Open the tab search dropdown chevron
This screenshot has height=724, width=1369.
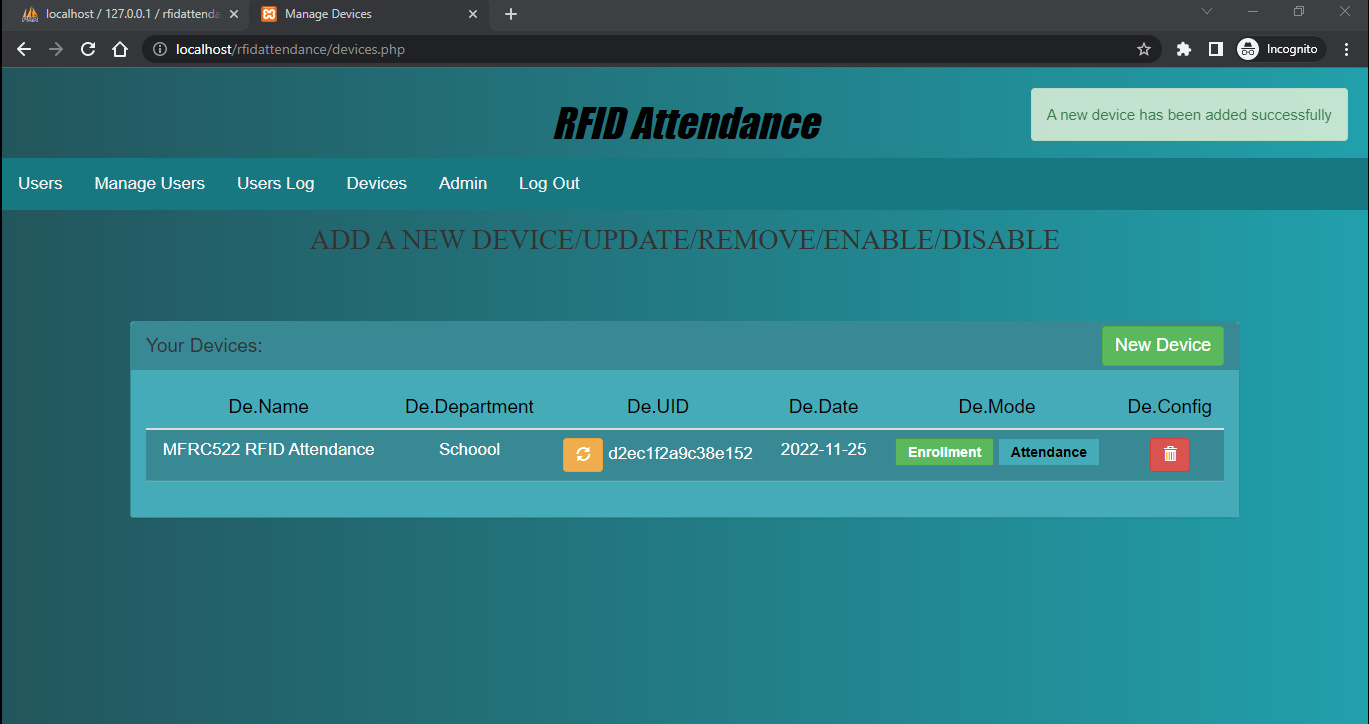tap(1207, 12)
